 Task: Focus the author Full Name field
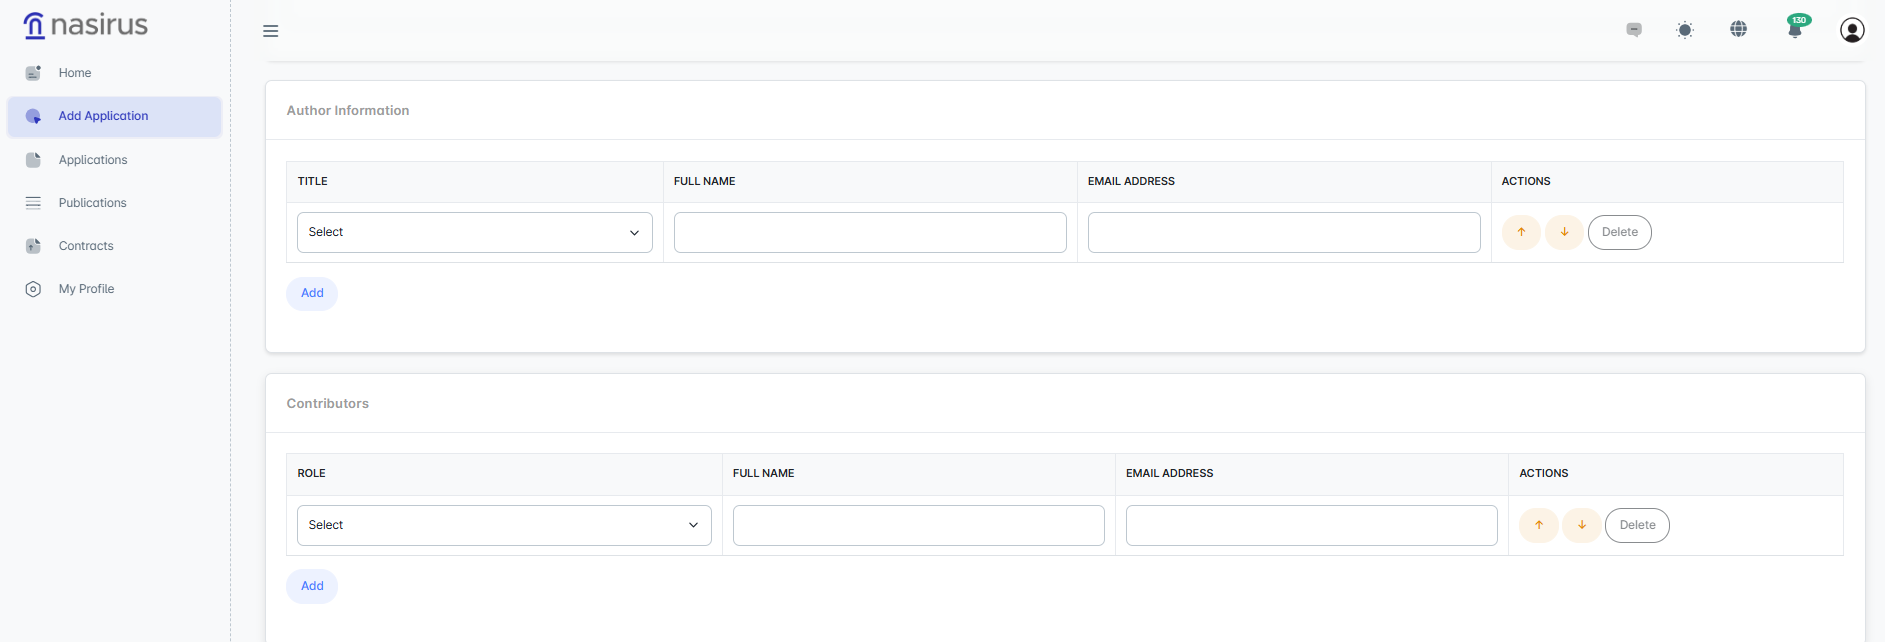pyautogui.click(x=870, y=232)
